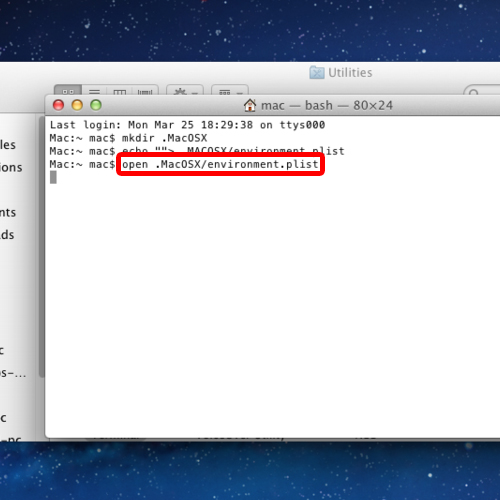The height and width of the screenshot is (500, 500).
Task: Click the 'Last login: Mon Mar 25' line
Action: pos(187,125)
